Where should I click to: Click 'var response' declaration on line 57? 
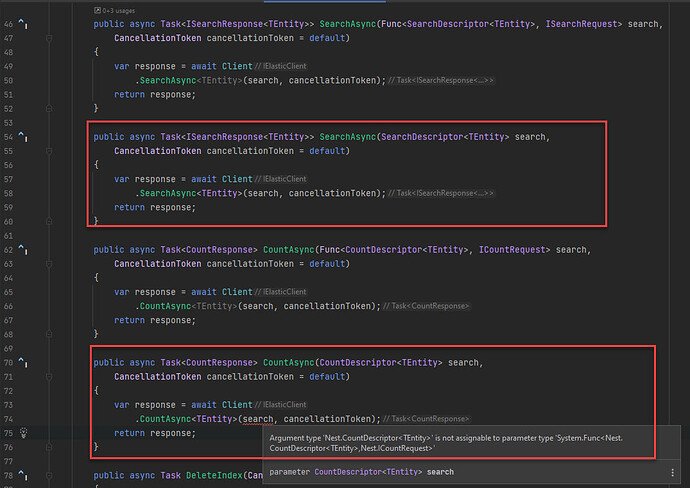(145, 179)
